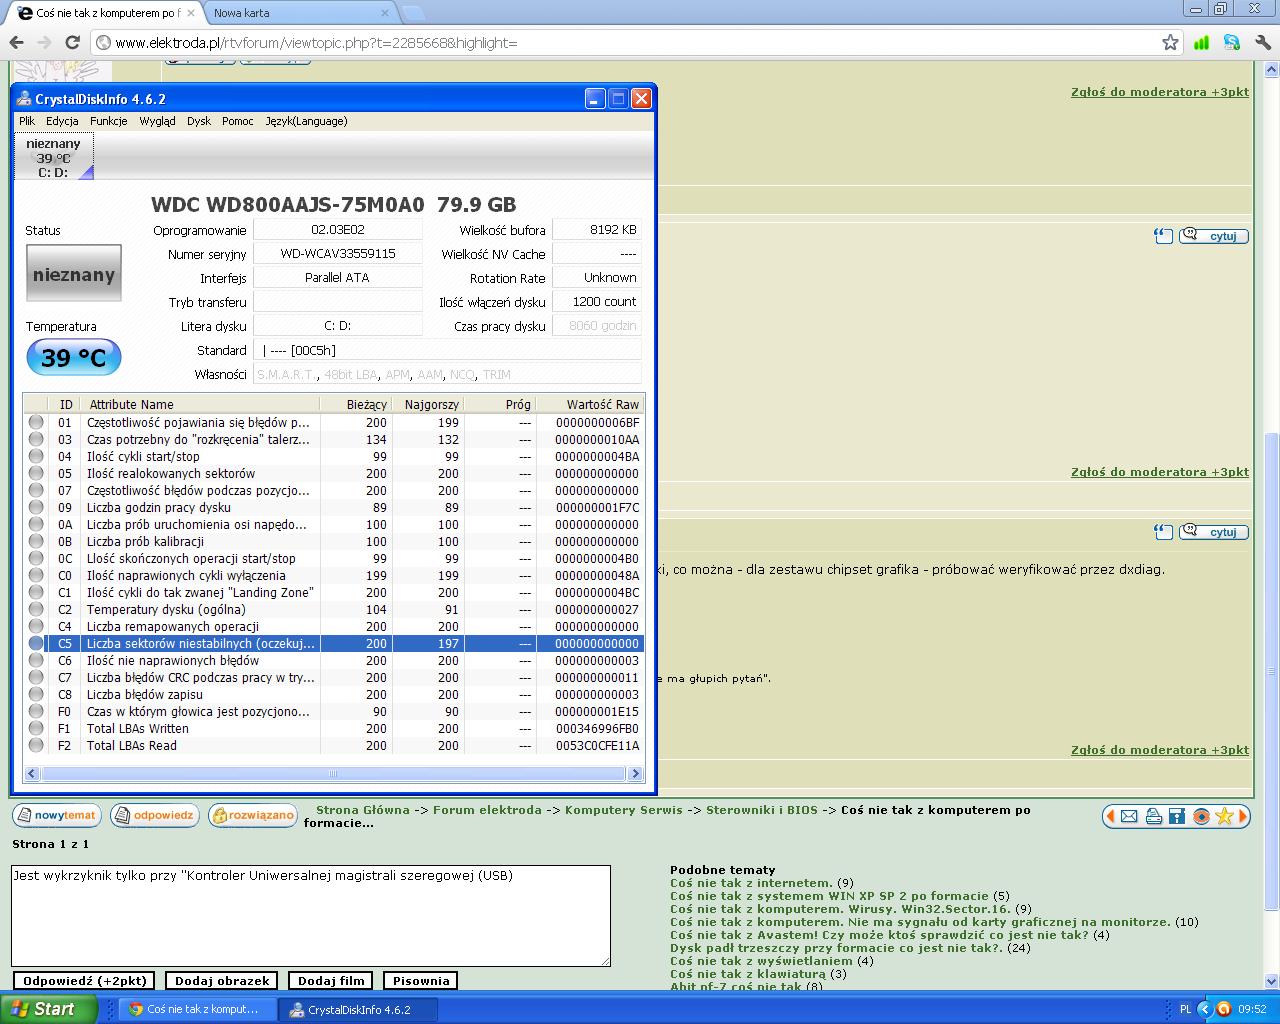Click the green signal bars extension icon
The image size is (1280, 1024).
[x=1201, y=43]
